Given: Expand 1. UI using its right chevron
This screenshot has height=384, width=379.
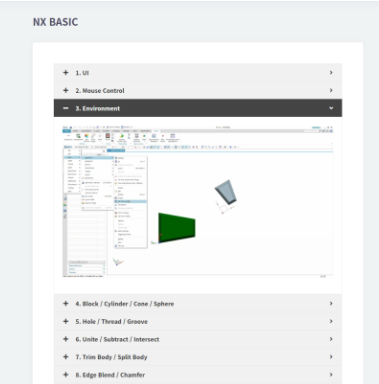Looking at the screenshot, I should pyautogui.click(x=331, y=73).
